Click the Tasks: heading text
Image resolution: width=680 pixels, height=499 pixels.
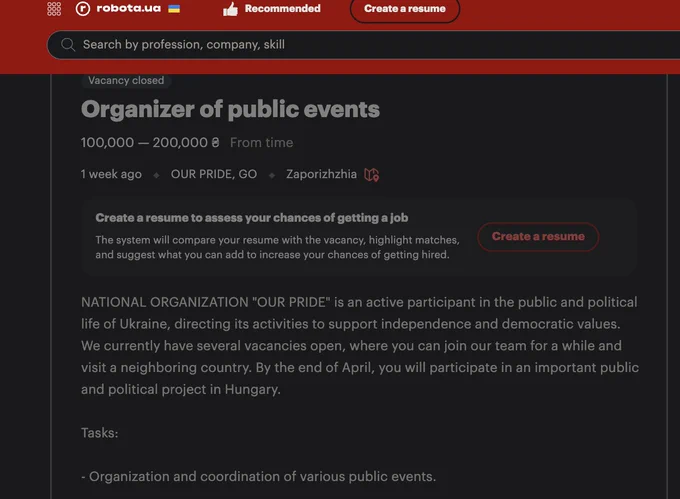pyautogui.click(x=100, y=433)
